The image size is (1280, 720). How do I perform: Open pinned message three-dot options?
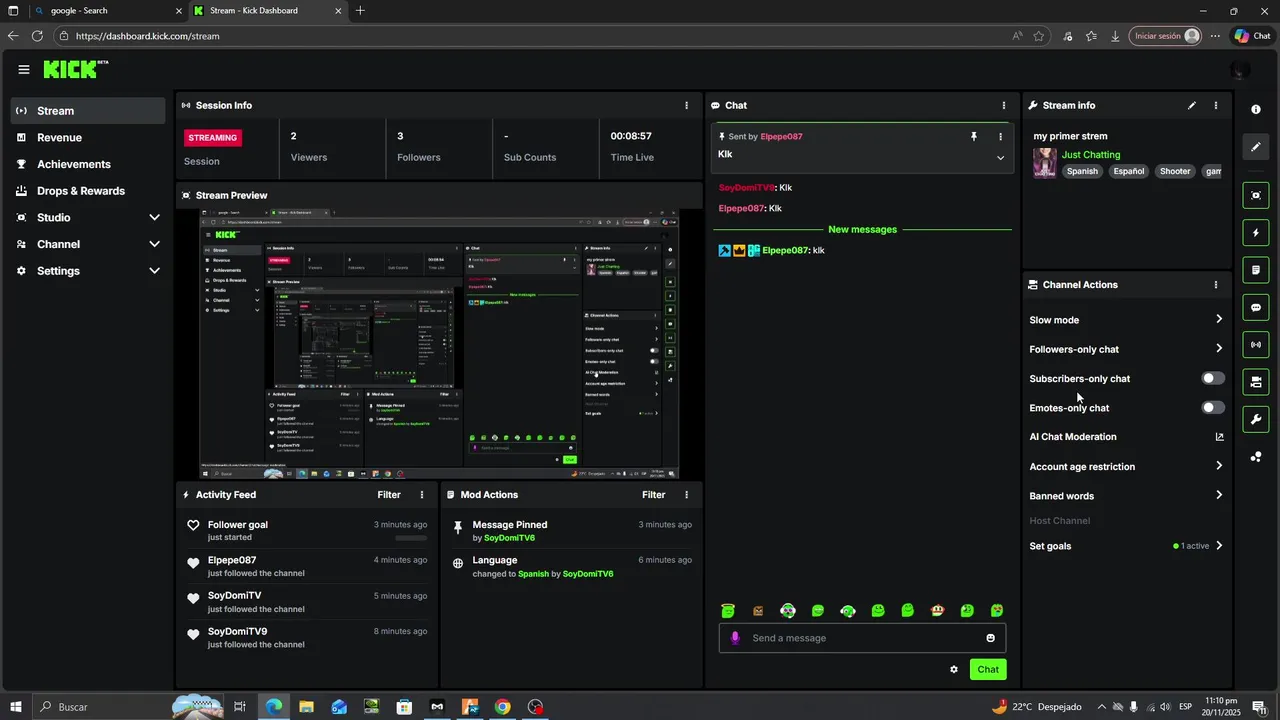(1000, 137)
